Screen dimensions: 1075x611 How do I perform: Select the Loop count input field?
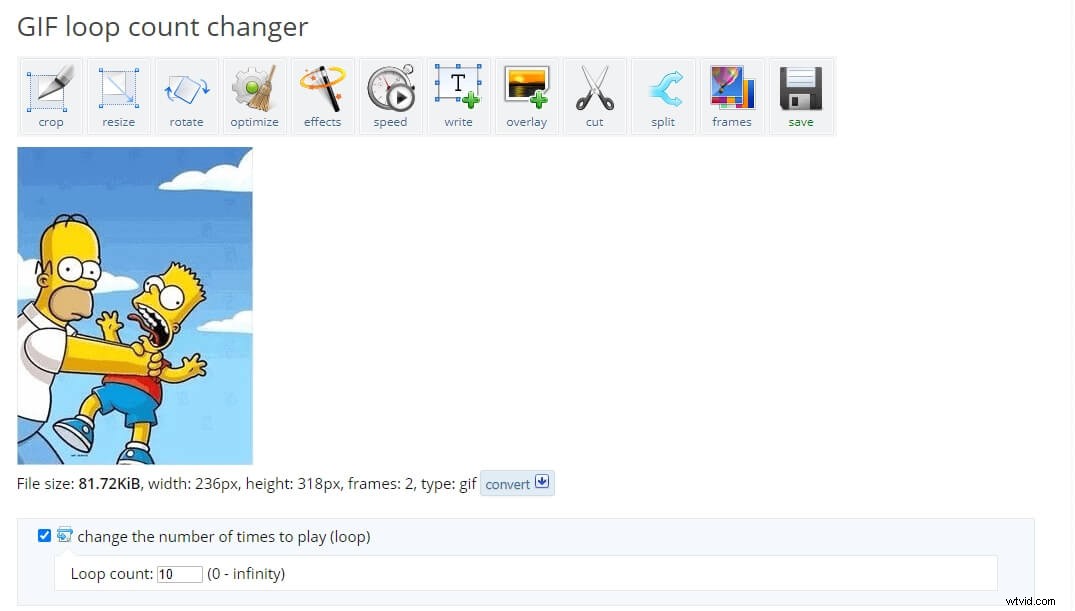[x=179, y=574]
